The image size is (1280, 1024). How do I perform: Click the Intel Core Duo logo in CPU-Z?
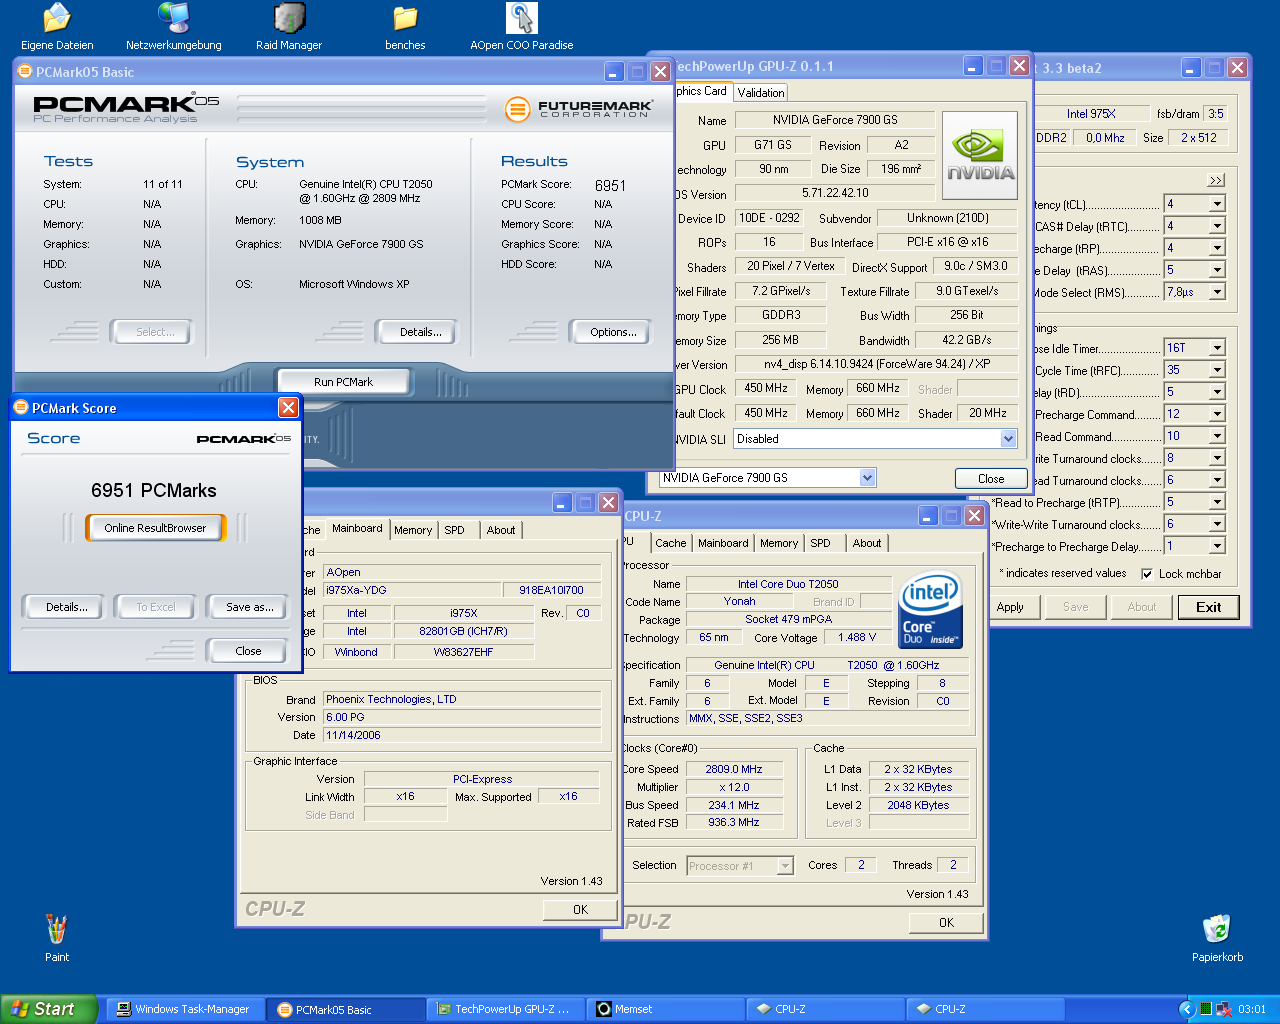point(930,610)
